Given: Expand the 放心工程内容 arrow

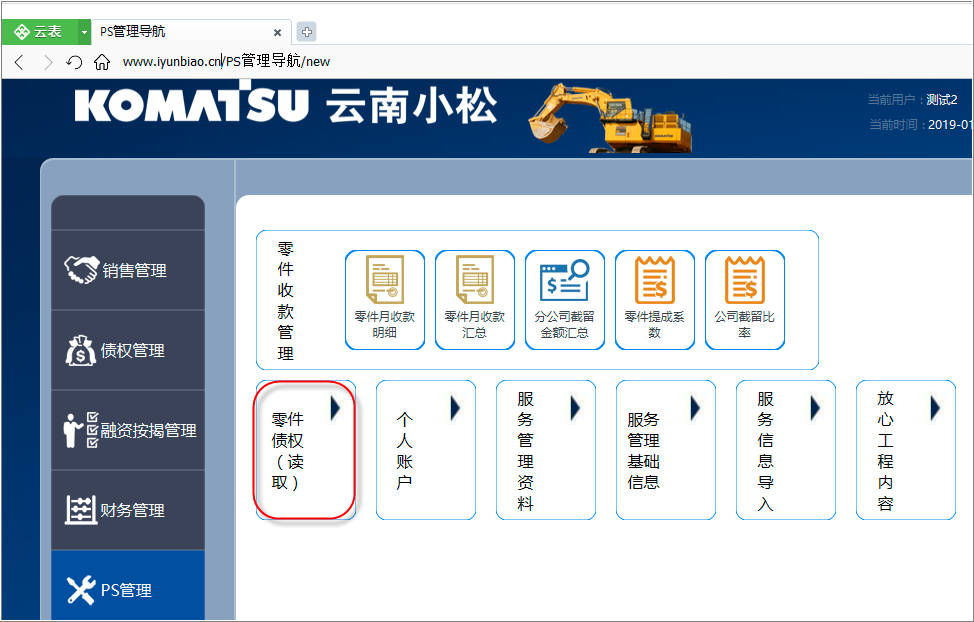Looking at the screenshot, I should [x=935, y=408].
